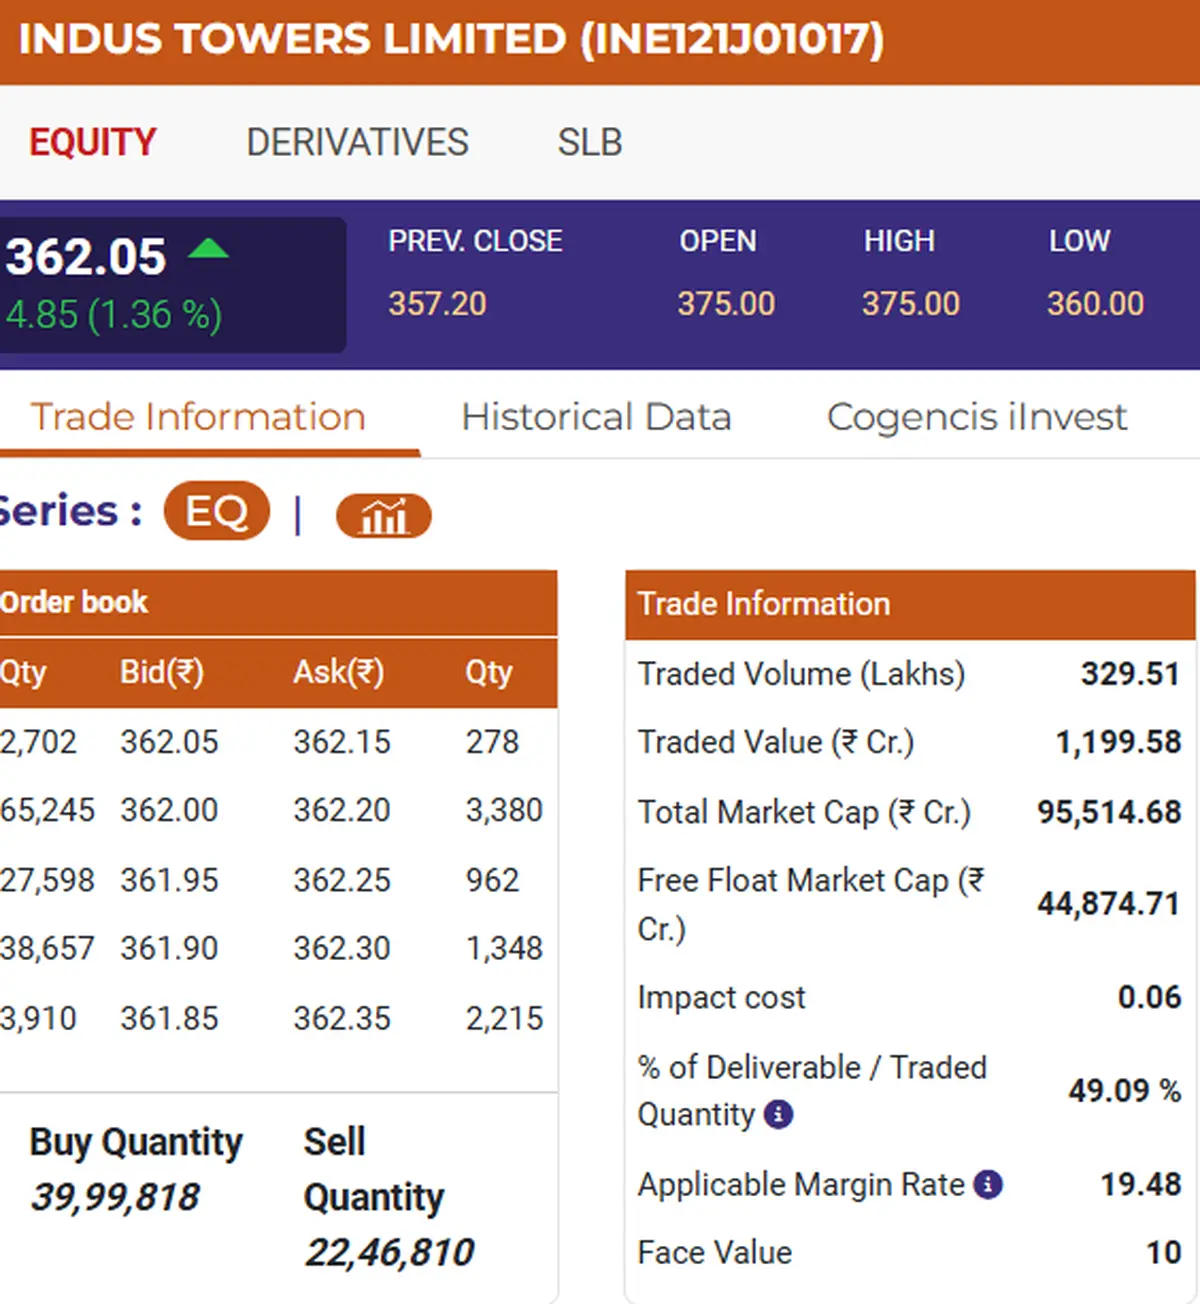Click the Buy Quantity value 39,99,818
Image resolution: width=1200 pixels, height=1304 pixels.
(x=115, y=1197)
